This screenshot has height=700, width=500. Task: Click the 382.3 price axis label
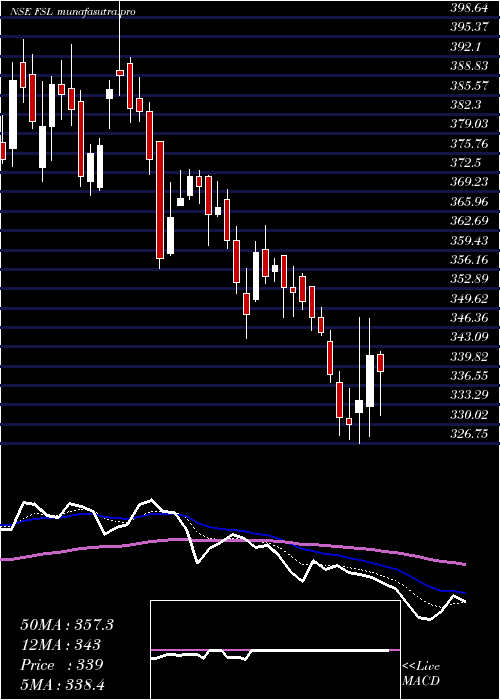click(x=465, y=104)
